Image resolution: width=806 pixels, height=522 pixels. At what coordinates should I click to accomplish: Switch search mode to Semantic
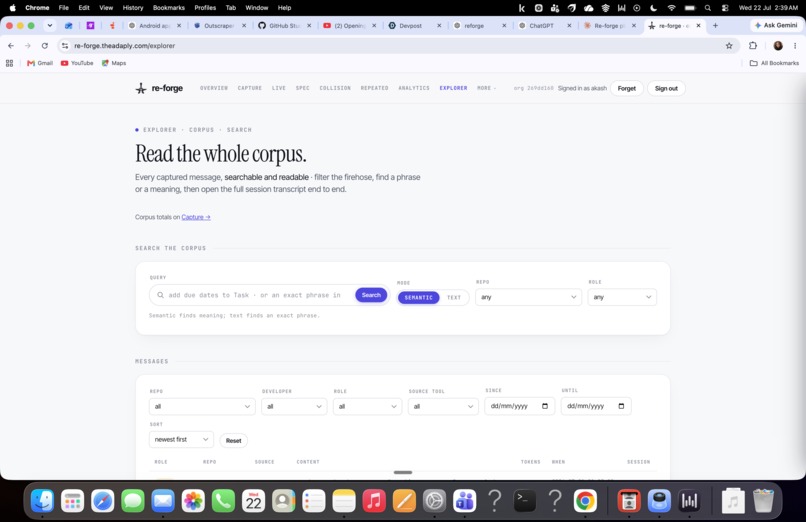coord(418,297)
